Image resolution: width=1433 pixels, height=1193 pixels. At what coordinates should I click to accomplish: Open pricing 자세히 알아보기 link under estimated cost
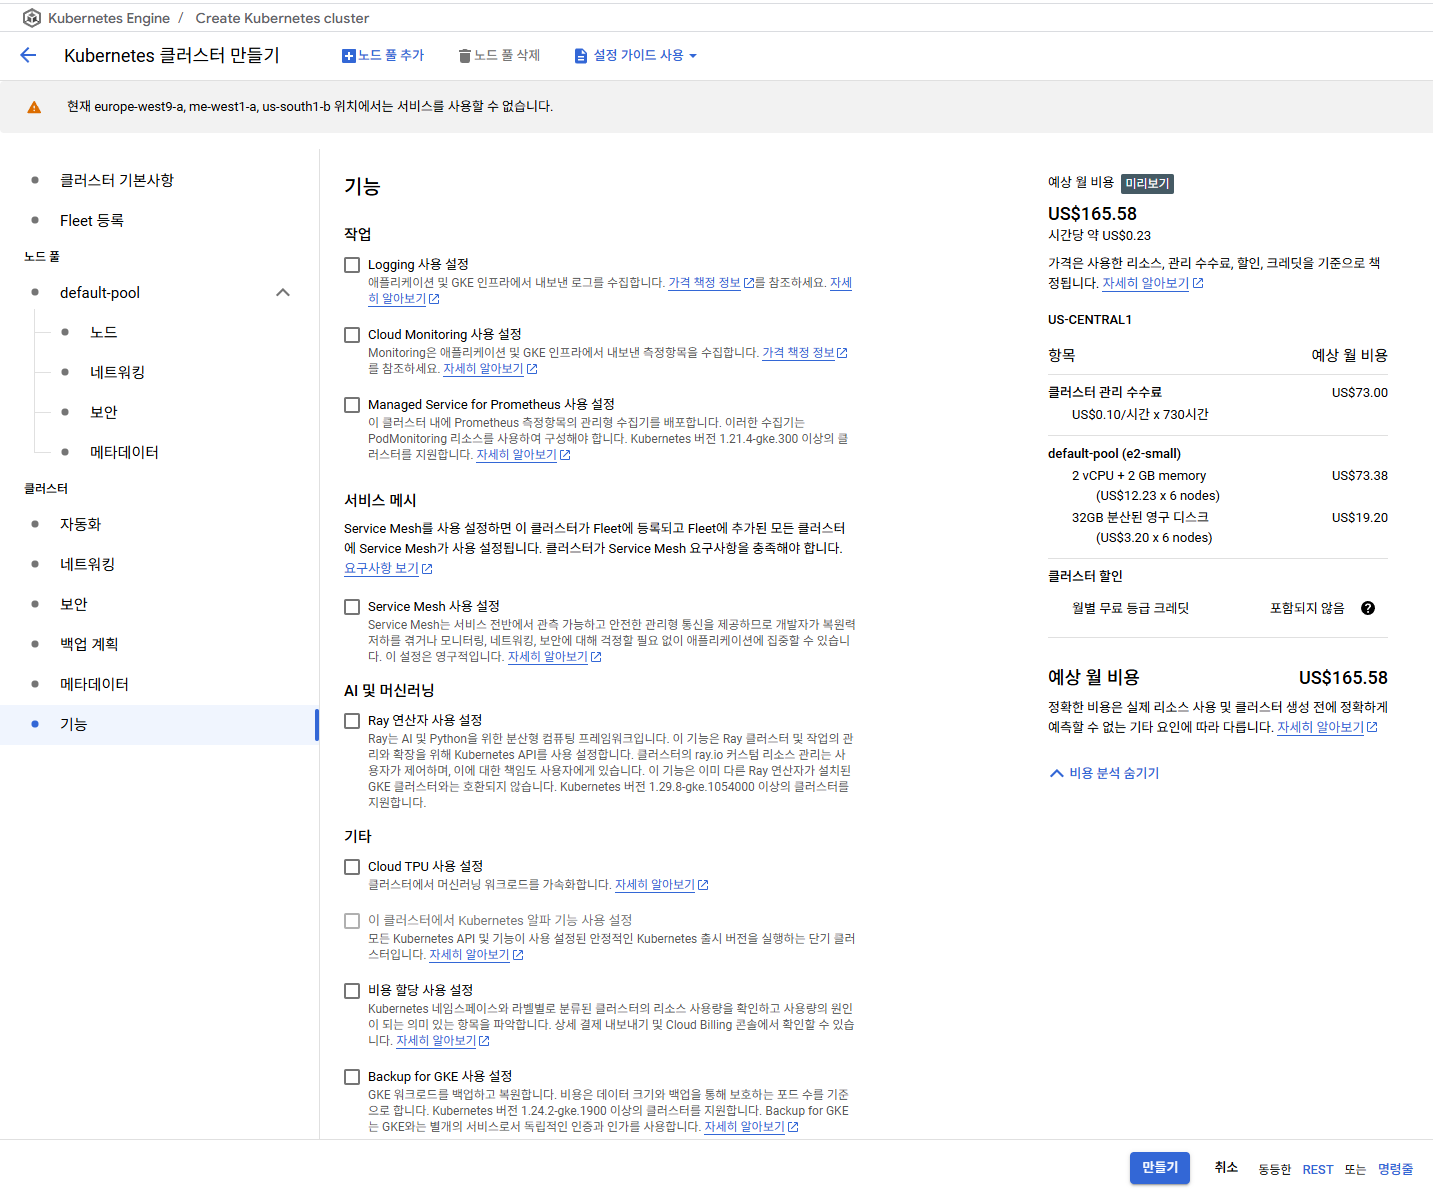coord(1145,283)
